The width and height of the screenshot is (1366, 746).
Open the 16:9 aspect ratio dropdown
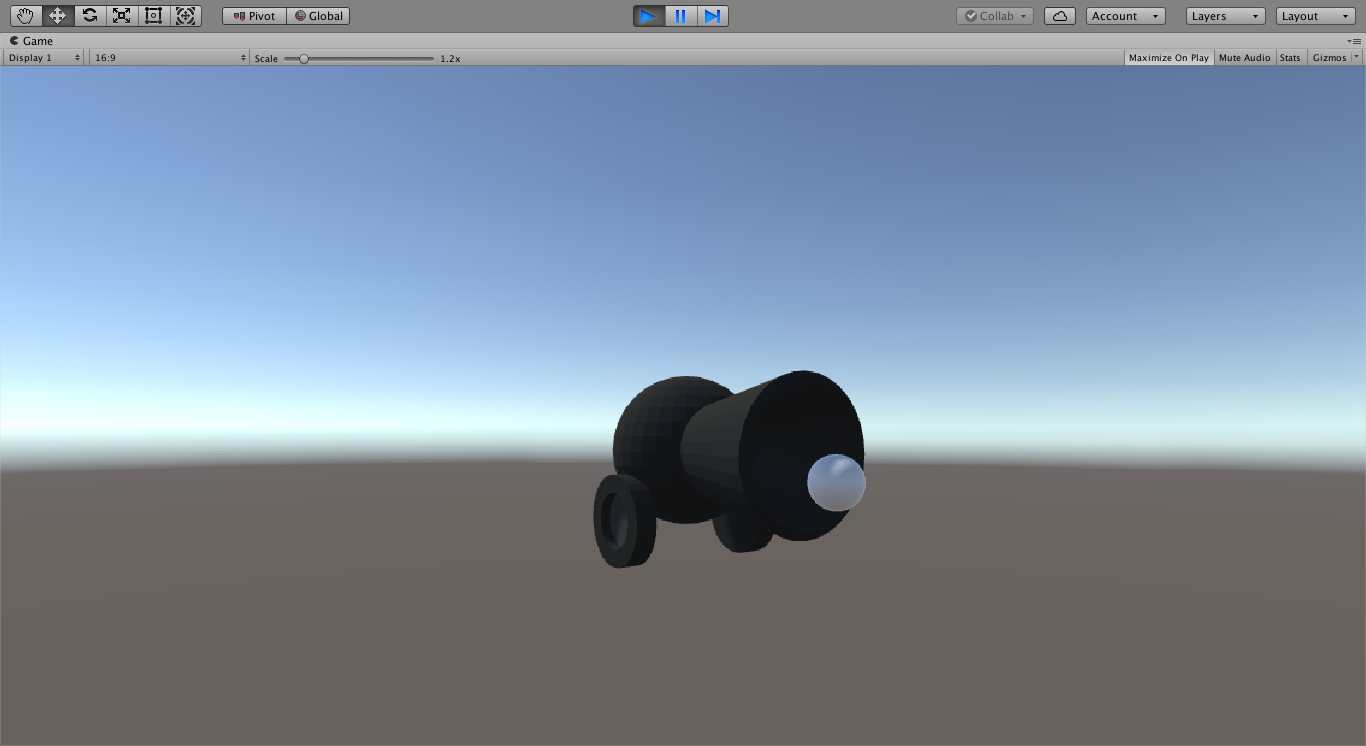[x=169, y=58]
